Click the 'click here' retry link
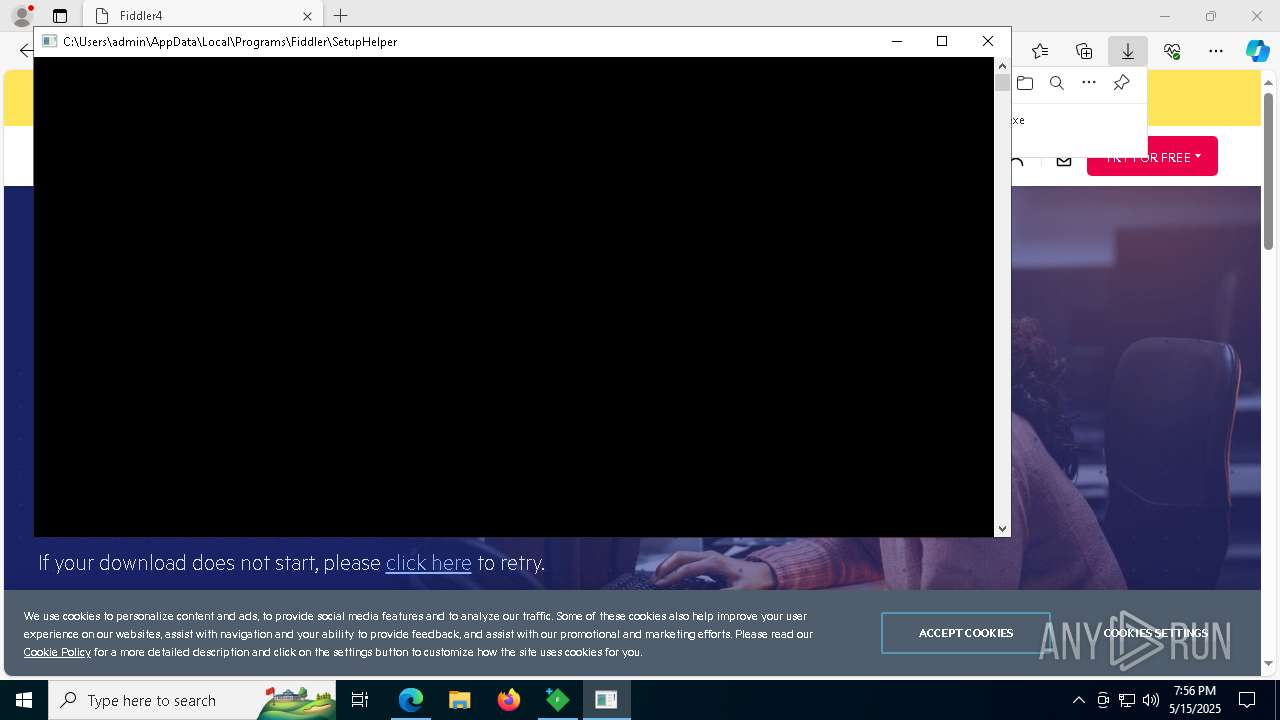1280x720 pixels. point(428,563)
